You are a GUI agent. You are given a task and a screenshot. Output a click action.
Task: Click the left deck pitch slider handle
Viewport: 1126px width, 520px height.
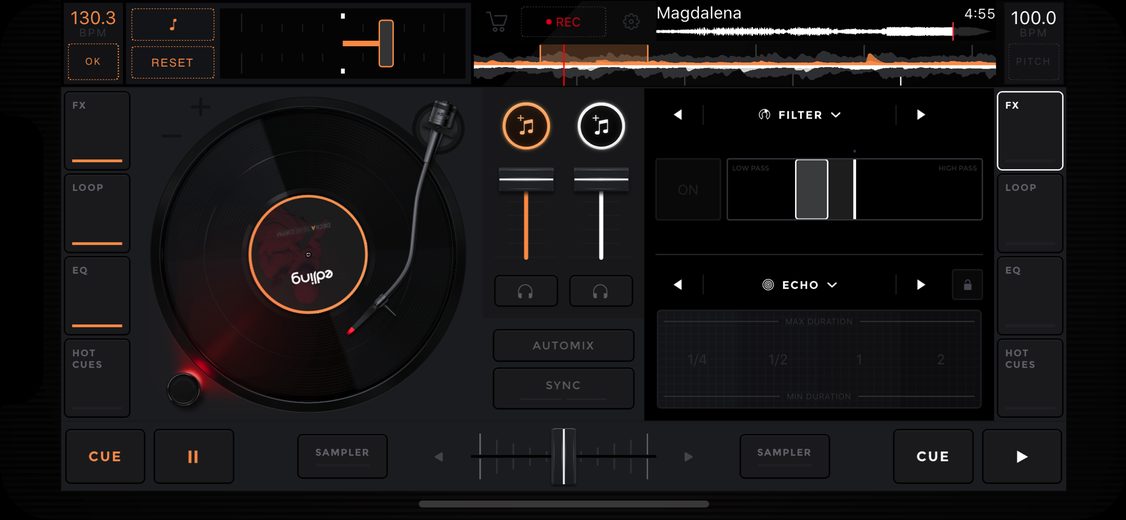coord(386,43)
